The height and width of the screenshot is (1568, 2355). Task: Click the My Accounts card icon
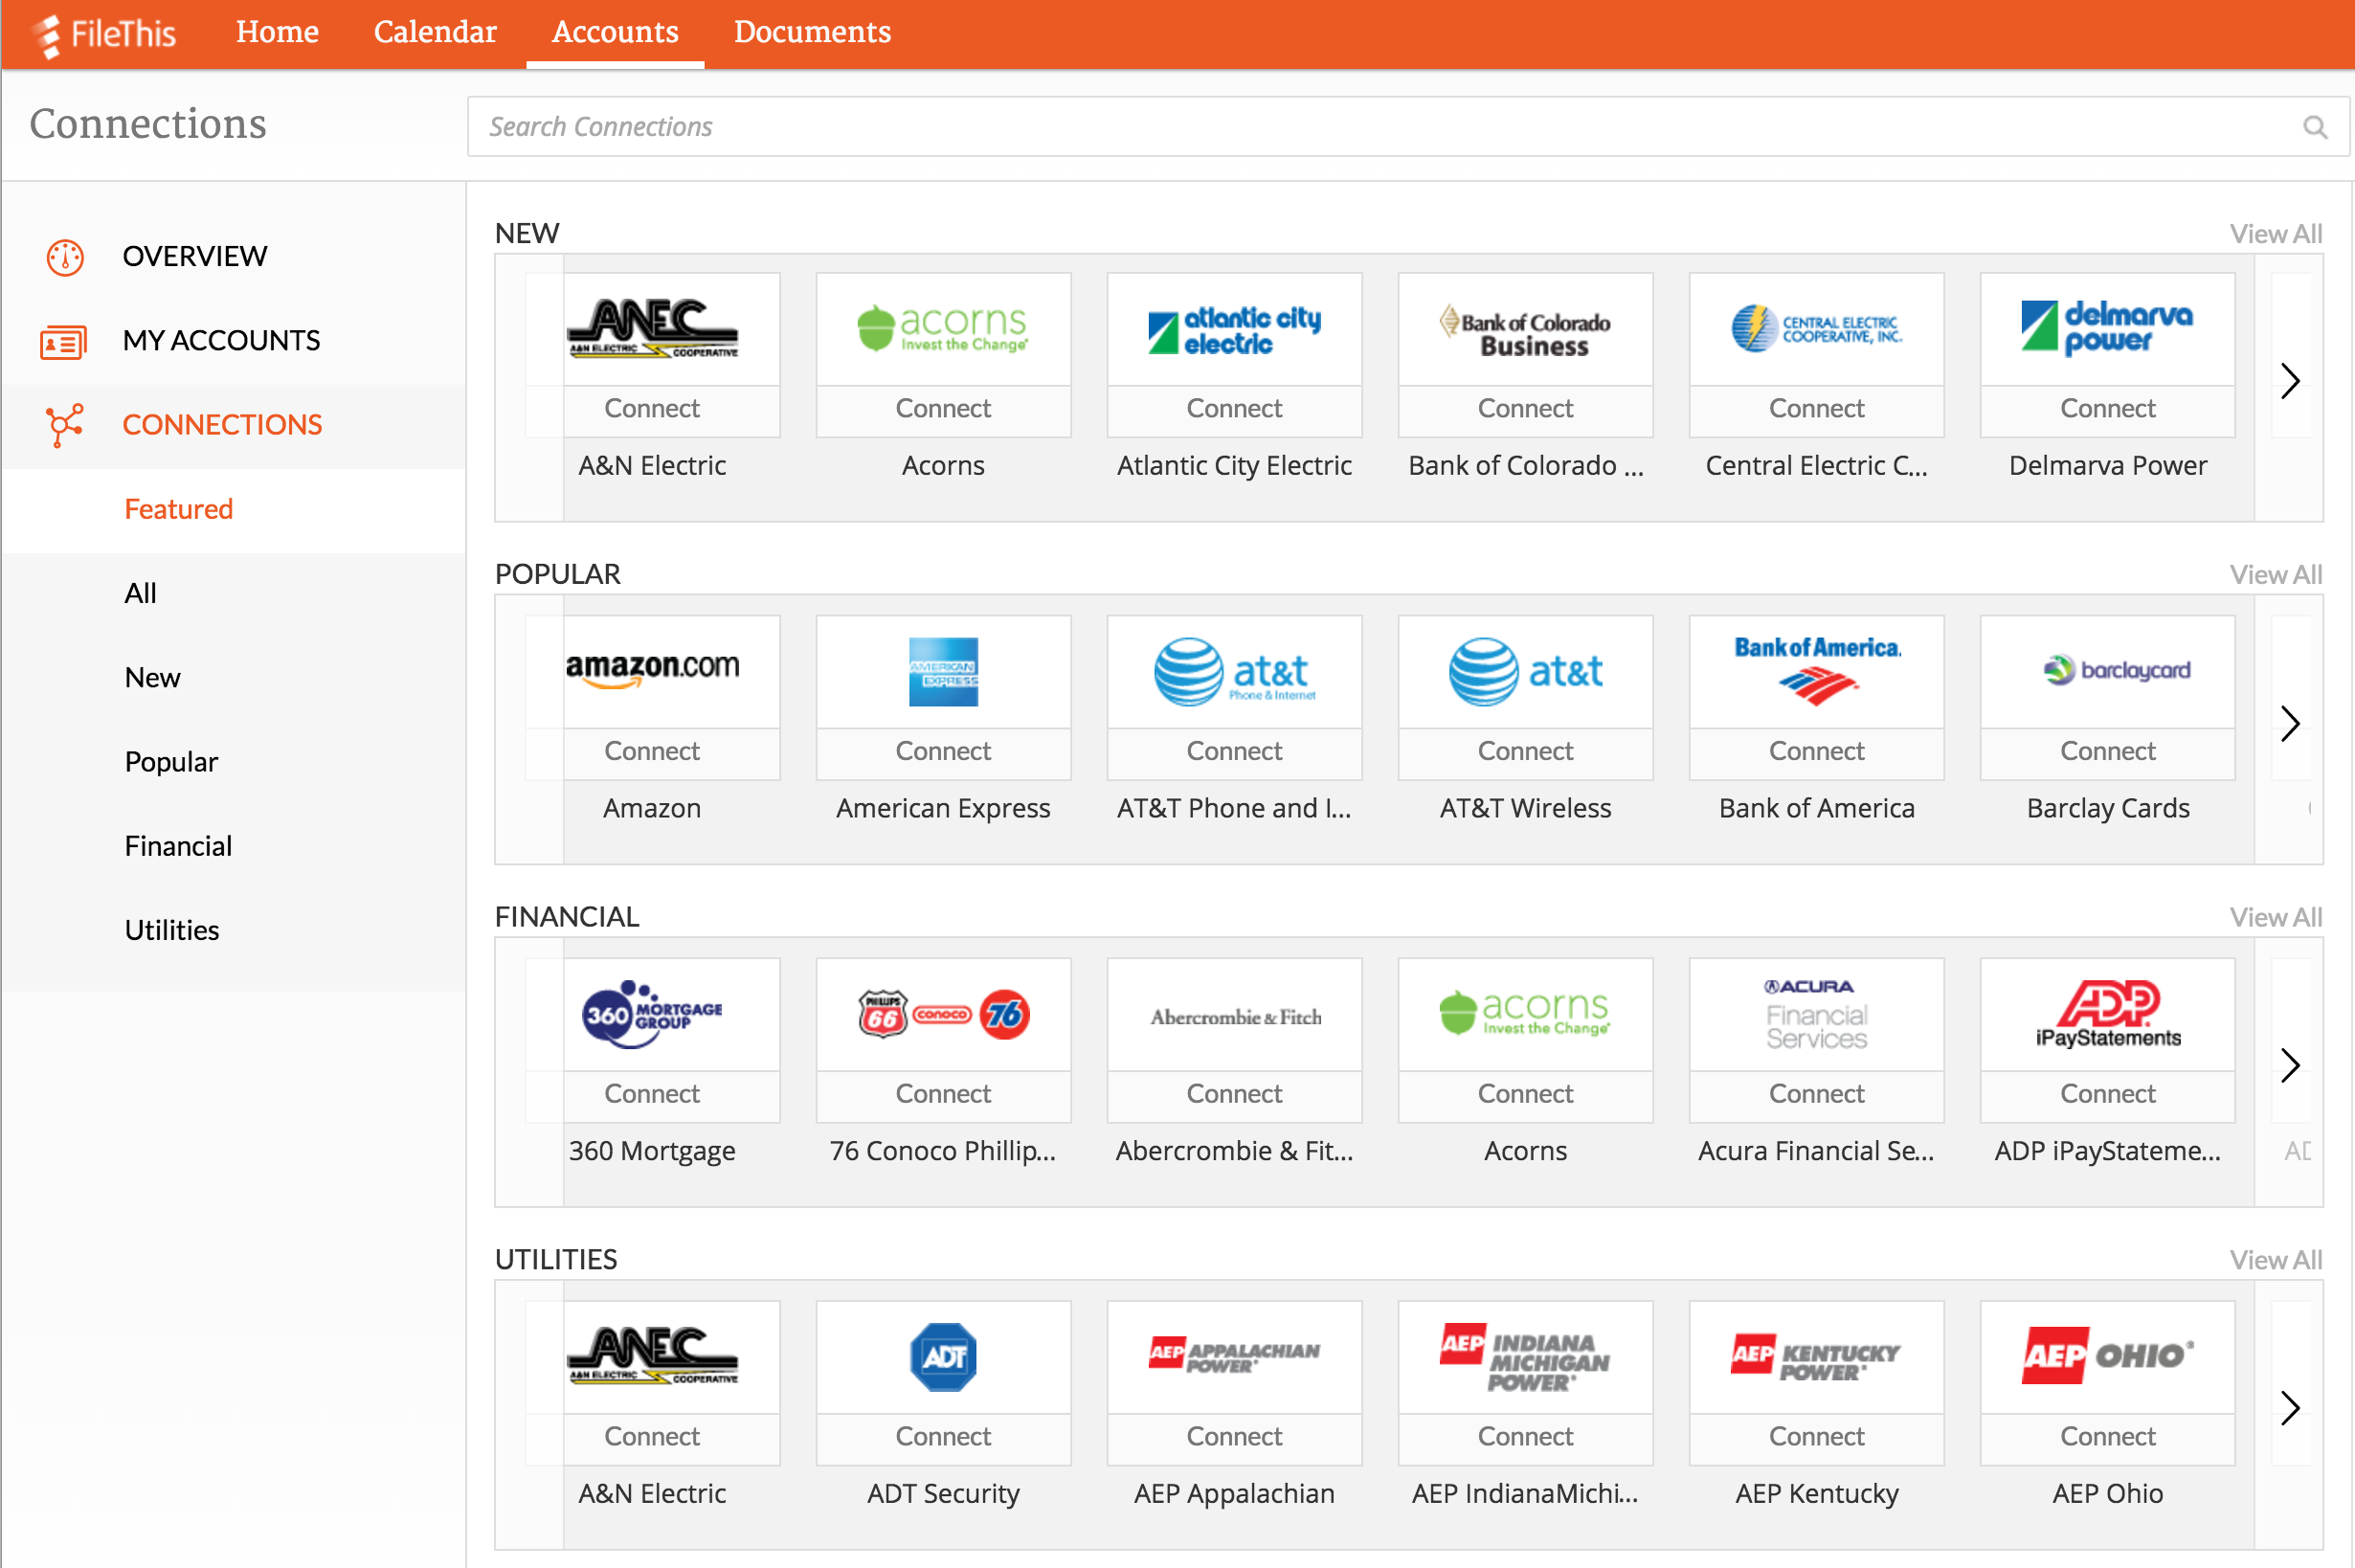click(x=63, y=342)
